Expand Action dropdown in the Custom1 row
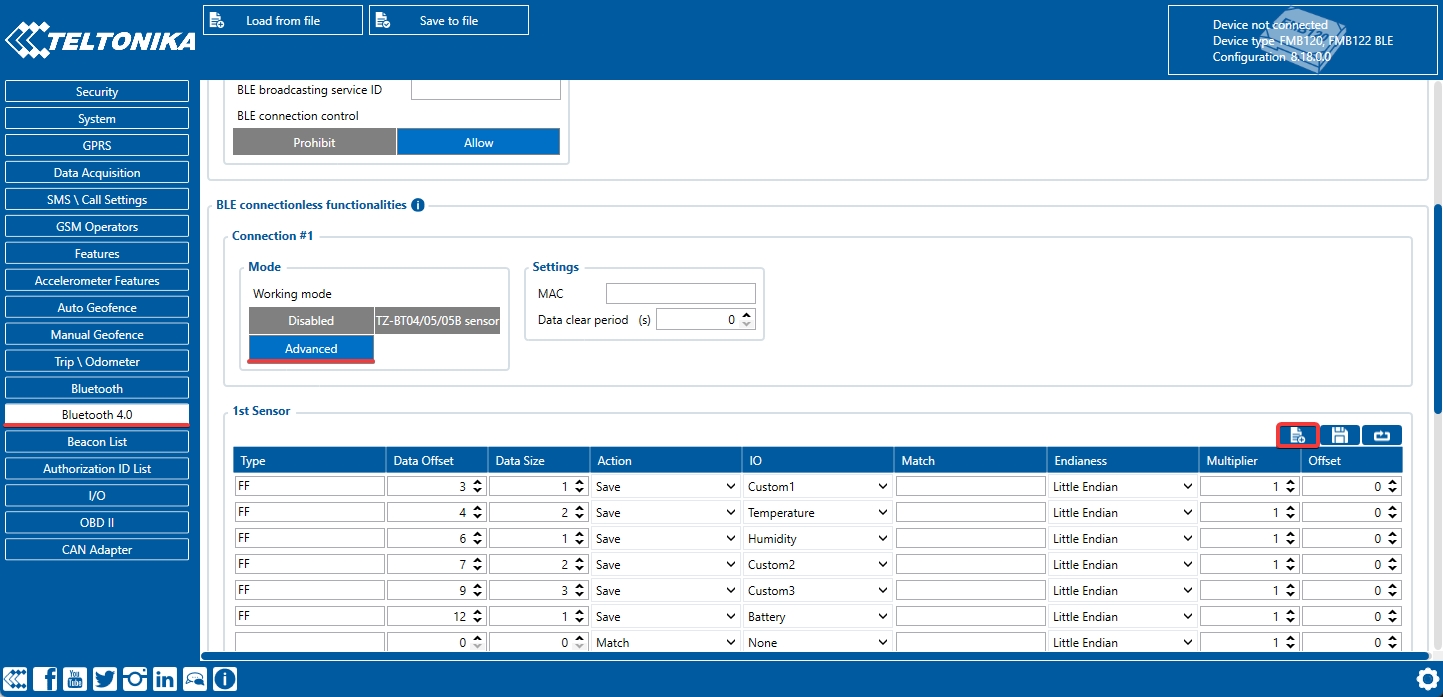The image size is (1443, 697). (665, 487)
